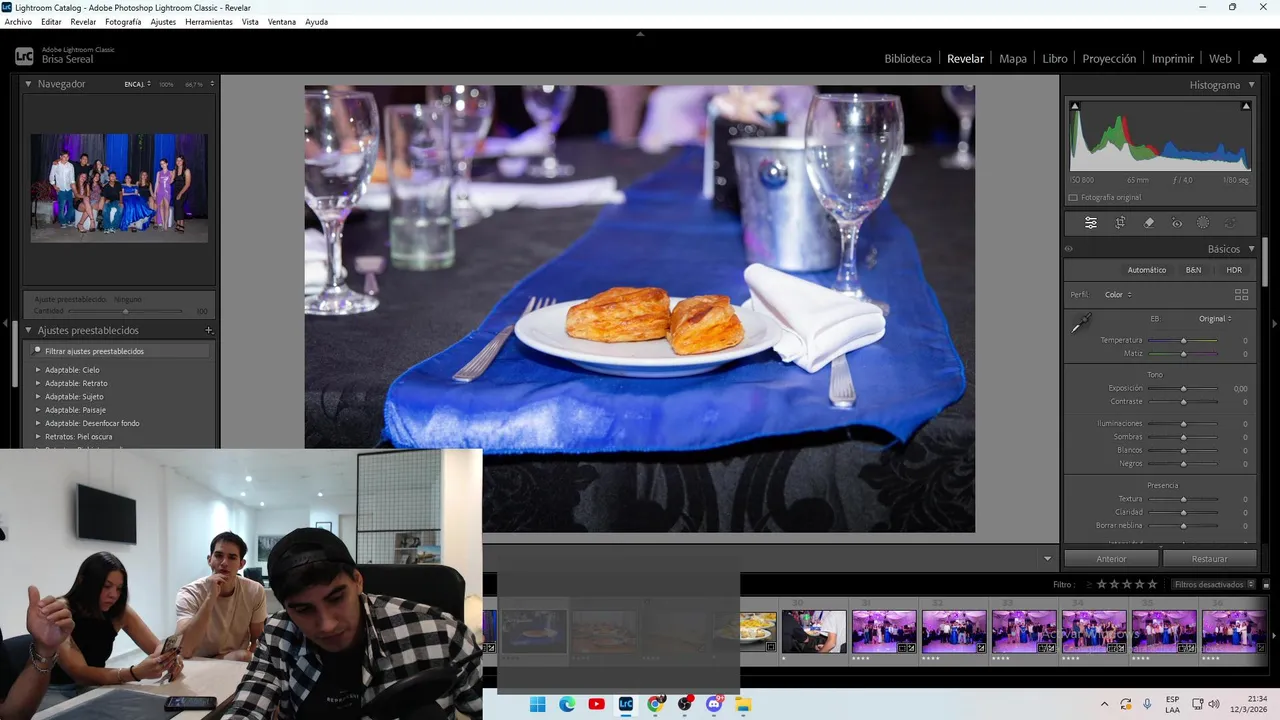This screenshot has height=720, width=1280.
Task: Activate the Crop overlay tool
Action: click(1120, 223)
